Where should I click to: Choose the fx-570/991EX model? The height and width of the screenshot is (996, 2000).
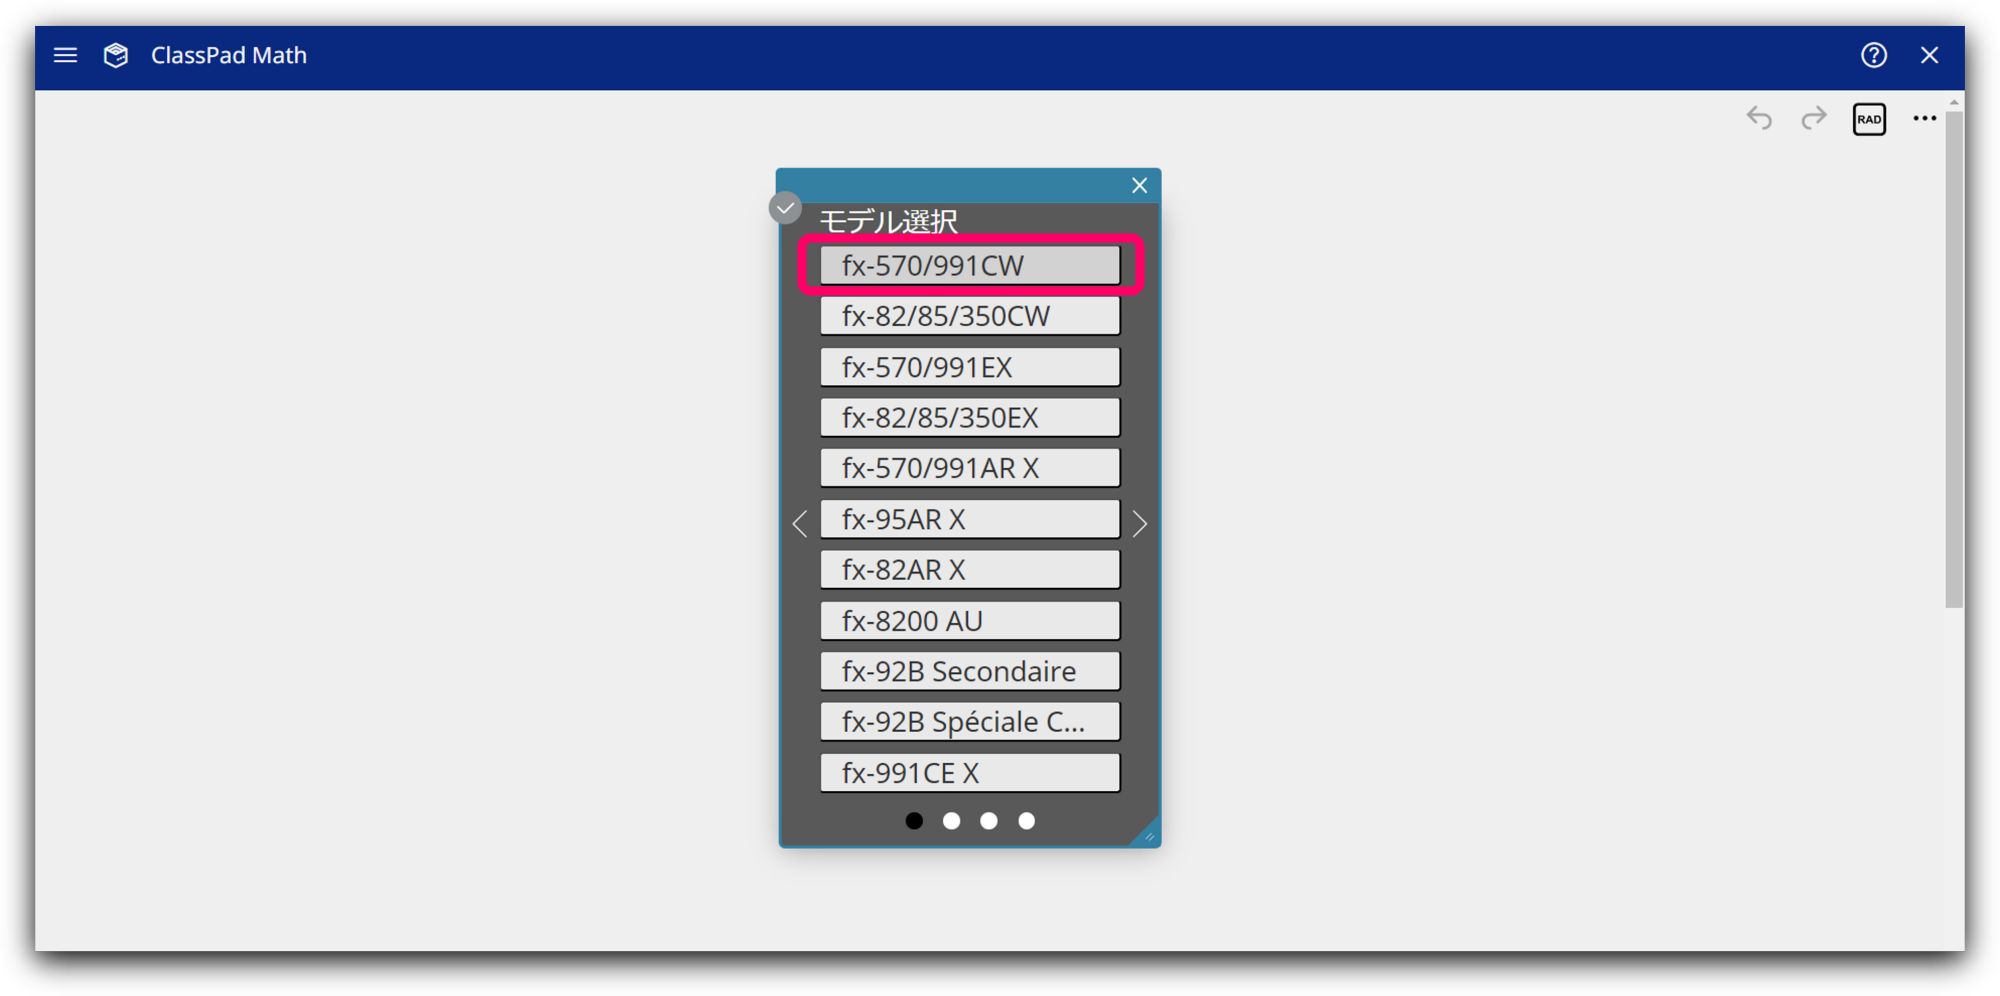point(970,367)
